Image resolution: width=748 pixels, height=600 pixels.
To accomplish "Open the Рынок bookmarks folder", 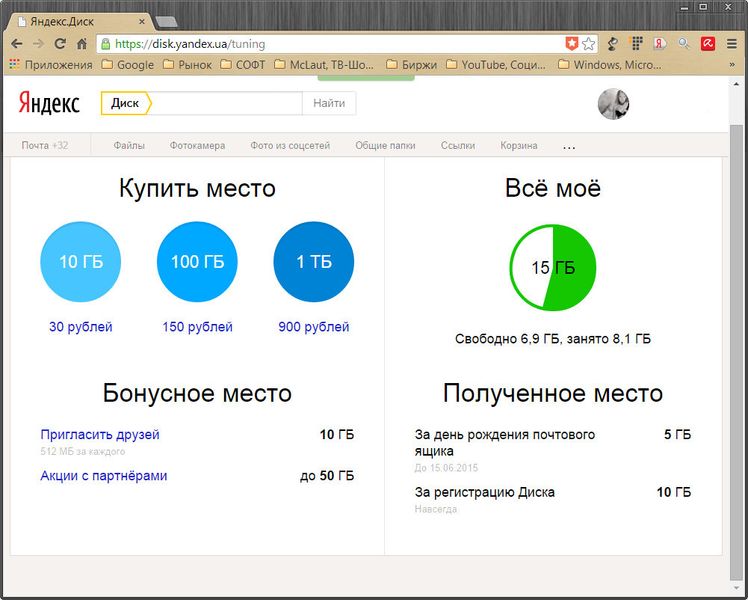I will pyautogui.click(x=187, y=64).
